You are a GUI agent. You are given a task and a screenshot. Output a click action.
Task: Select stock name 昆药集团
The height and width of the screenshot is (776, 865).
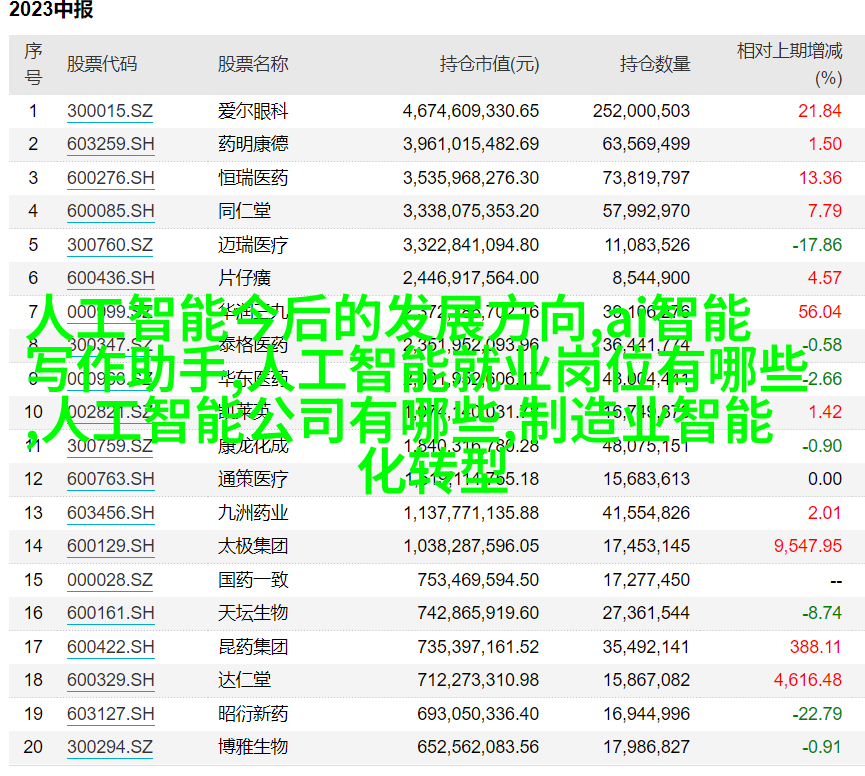pos(253,647)
